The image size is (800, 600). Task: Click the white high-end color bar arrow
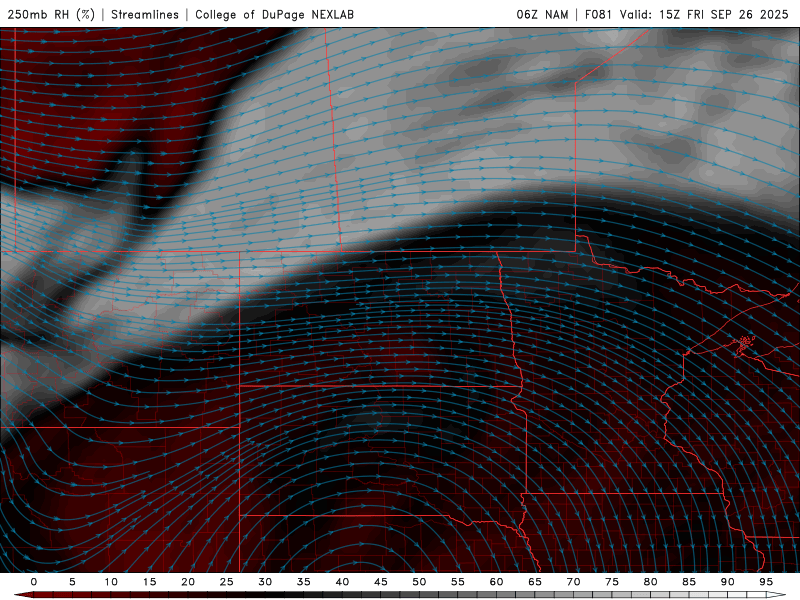[x=777, y=595]
